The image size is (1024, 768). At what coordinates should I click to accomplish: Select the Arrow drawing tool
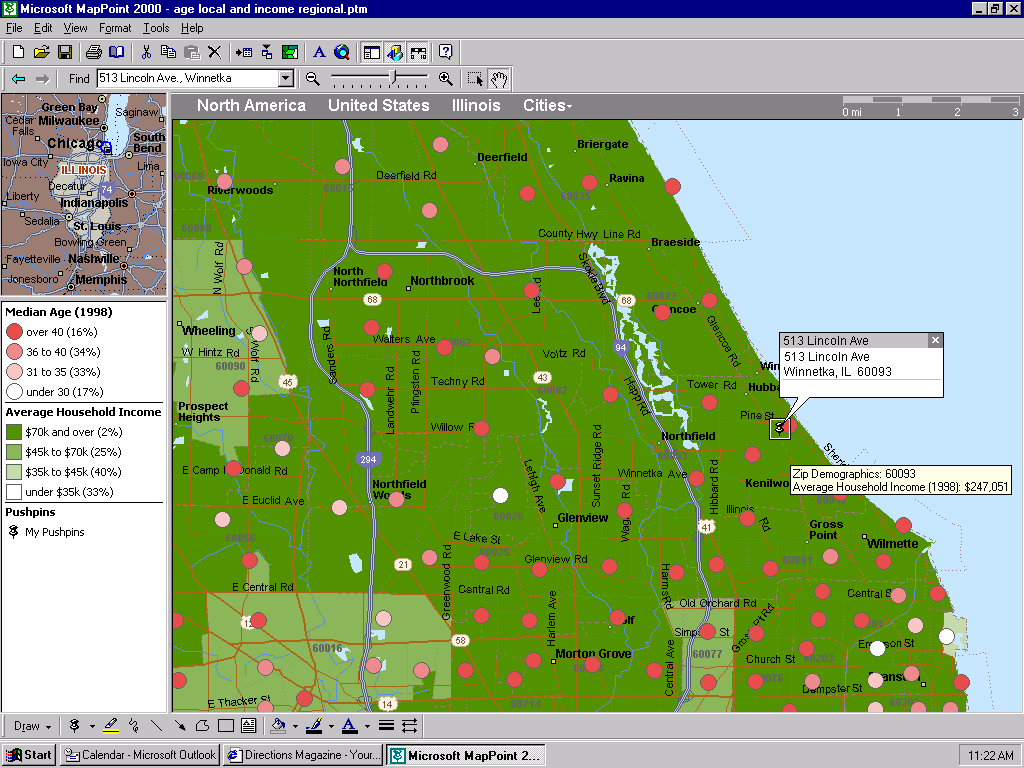179,726
